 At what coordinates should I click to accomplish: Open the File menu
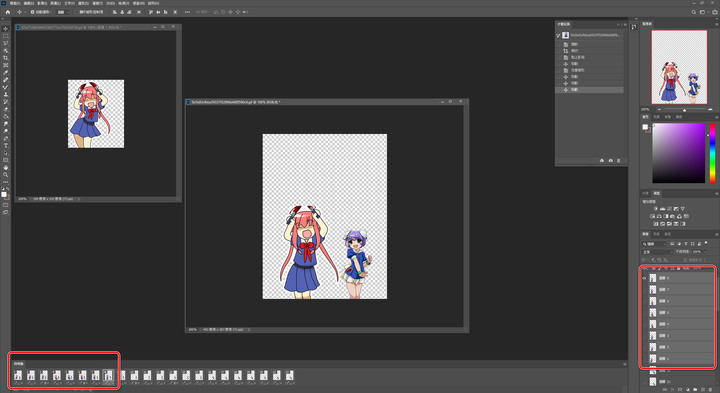[15, 3]
